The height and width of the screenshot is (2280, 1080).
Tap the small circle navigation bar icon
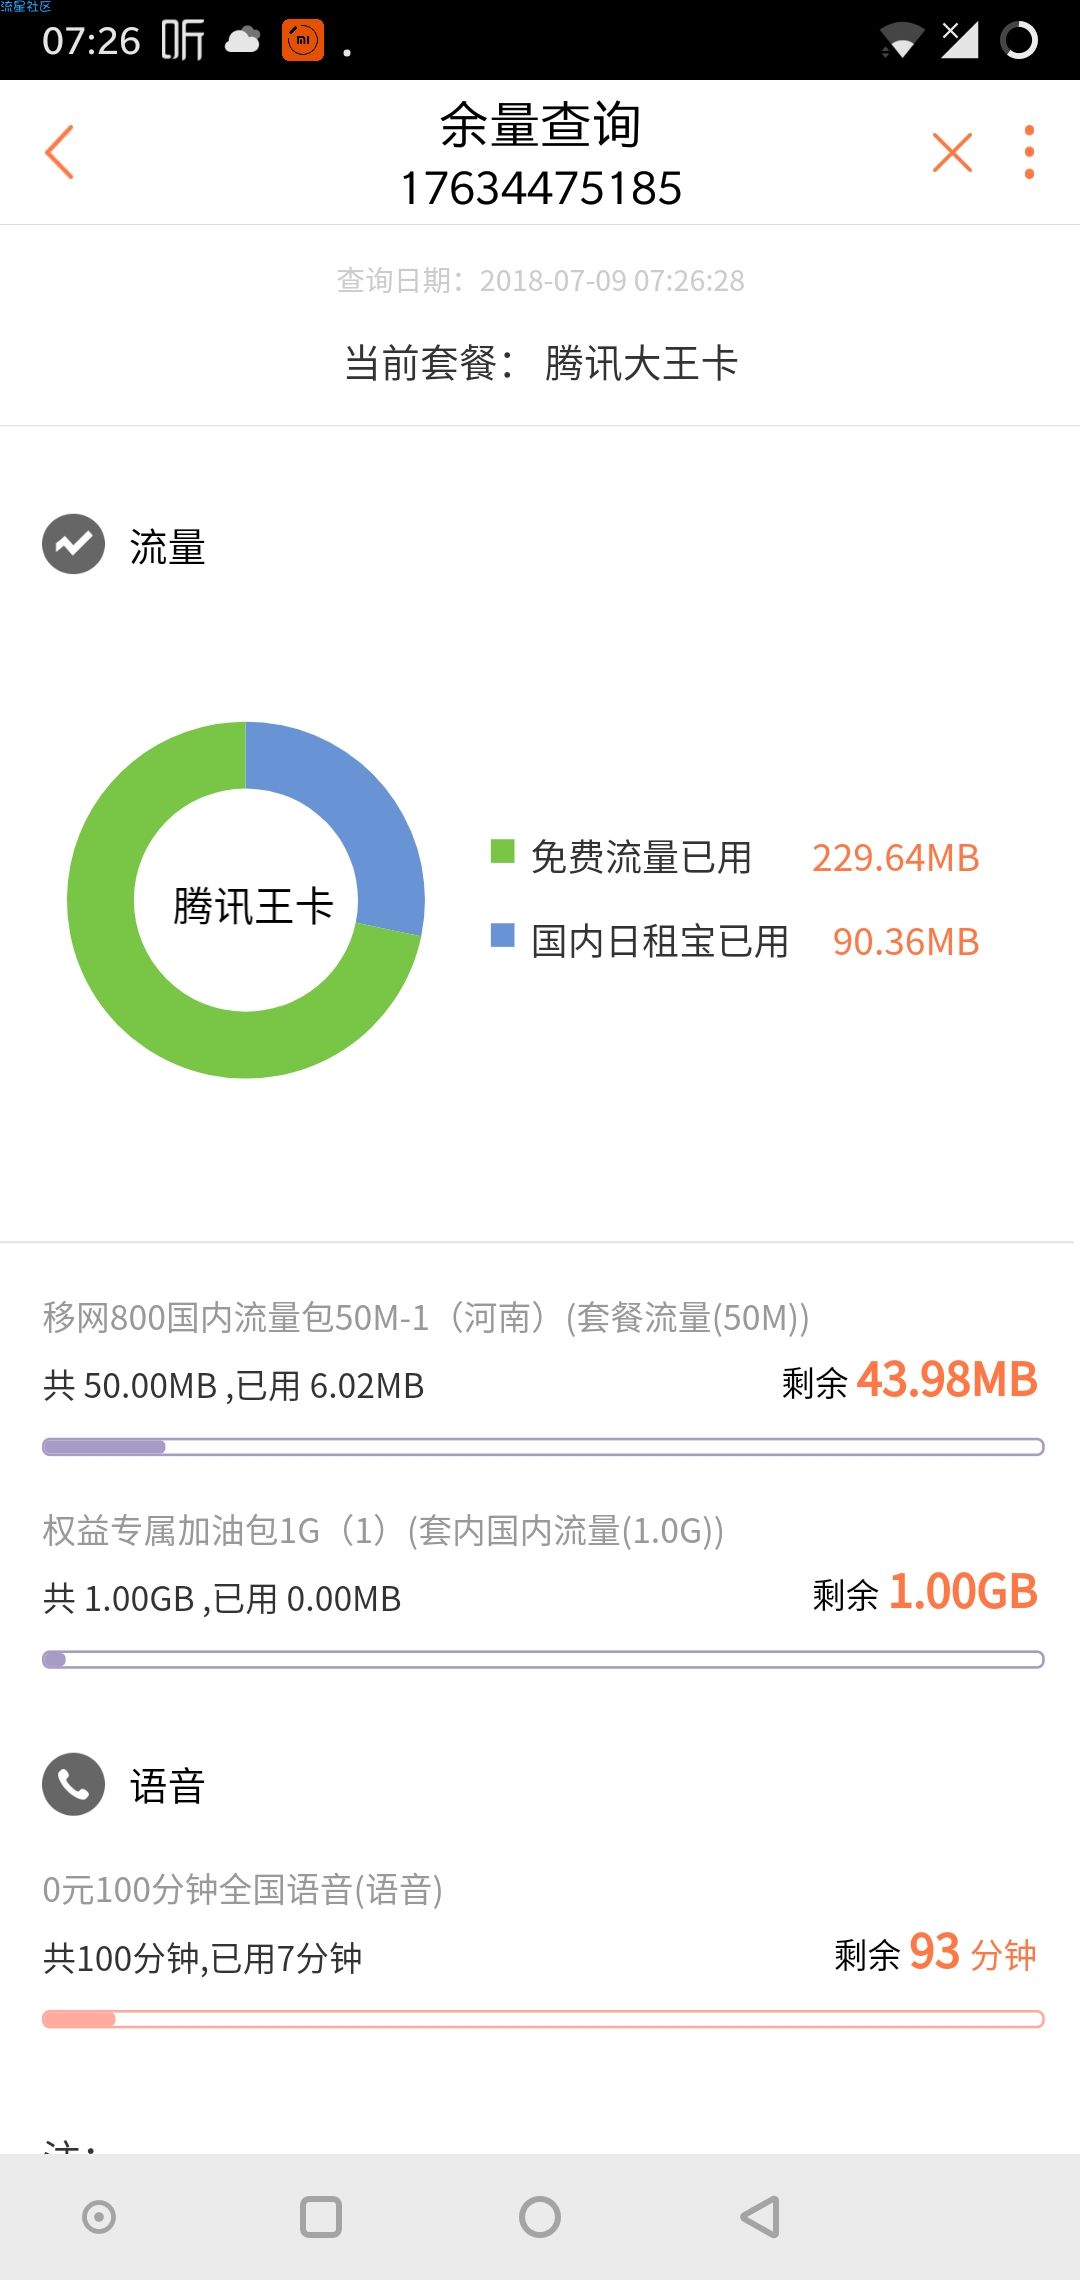pyautogui.click(x=99, y=2217)
